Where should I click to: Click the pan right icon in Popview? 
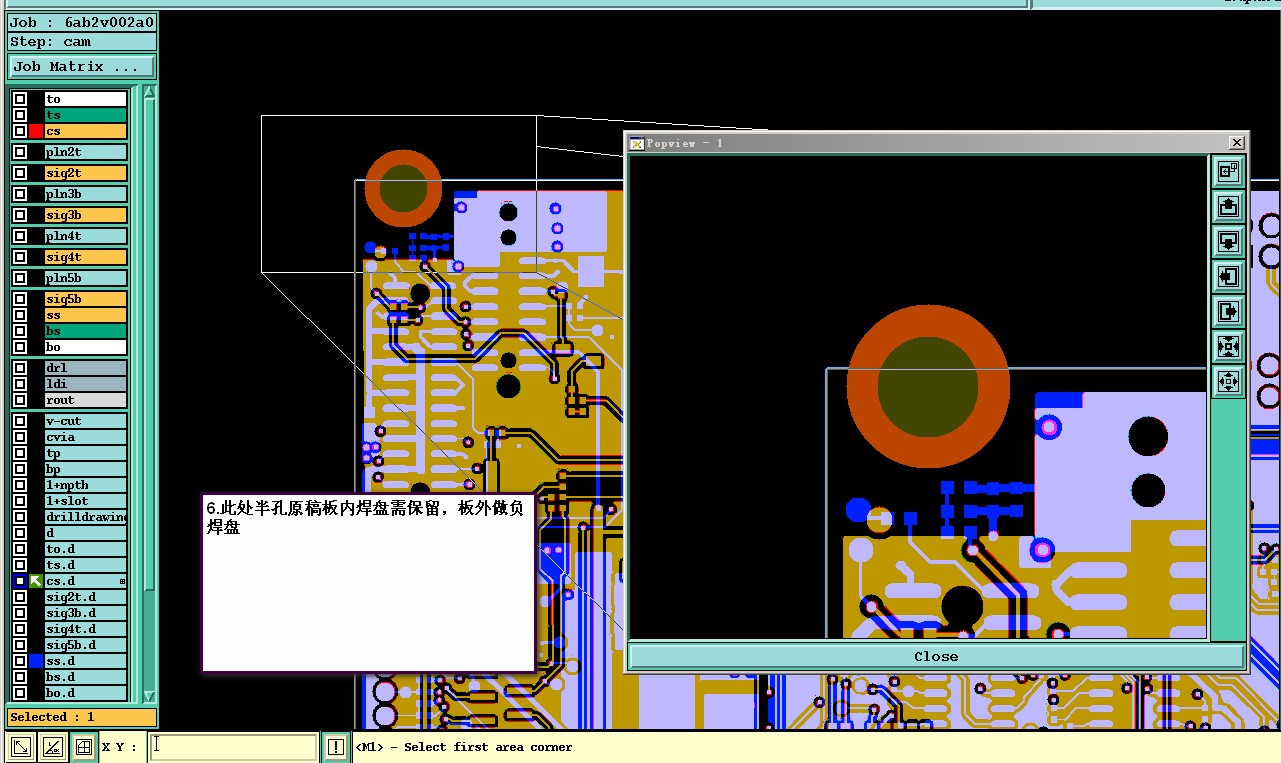coord(1228,312)
